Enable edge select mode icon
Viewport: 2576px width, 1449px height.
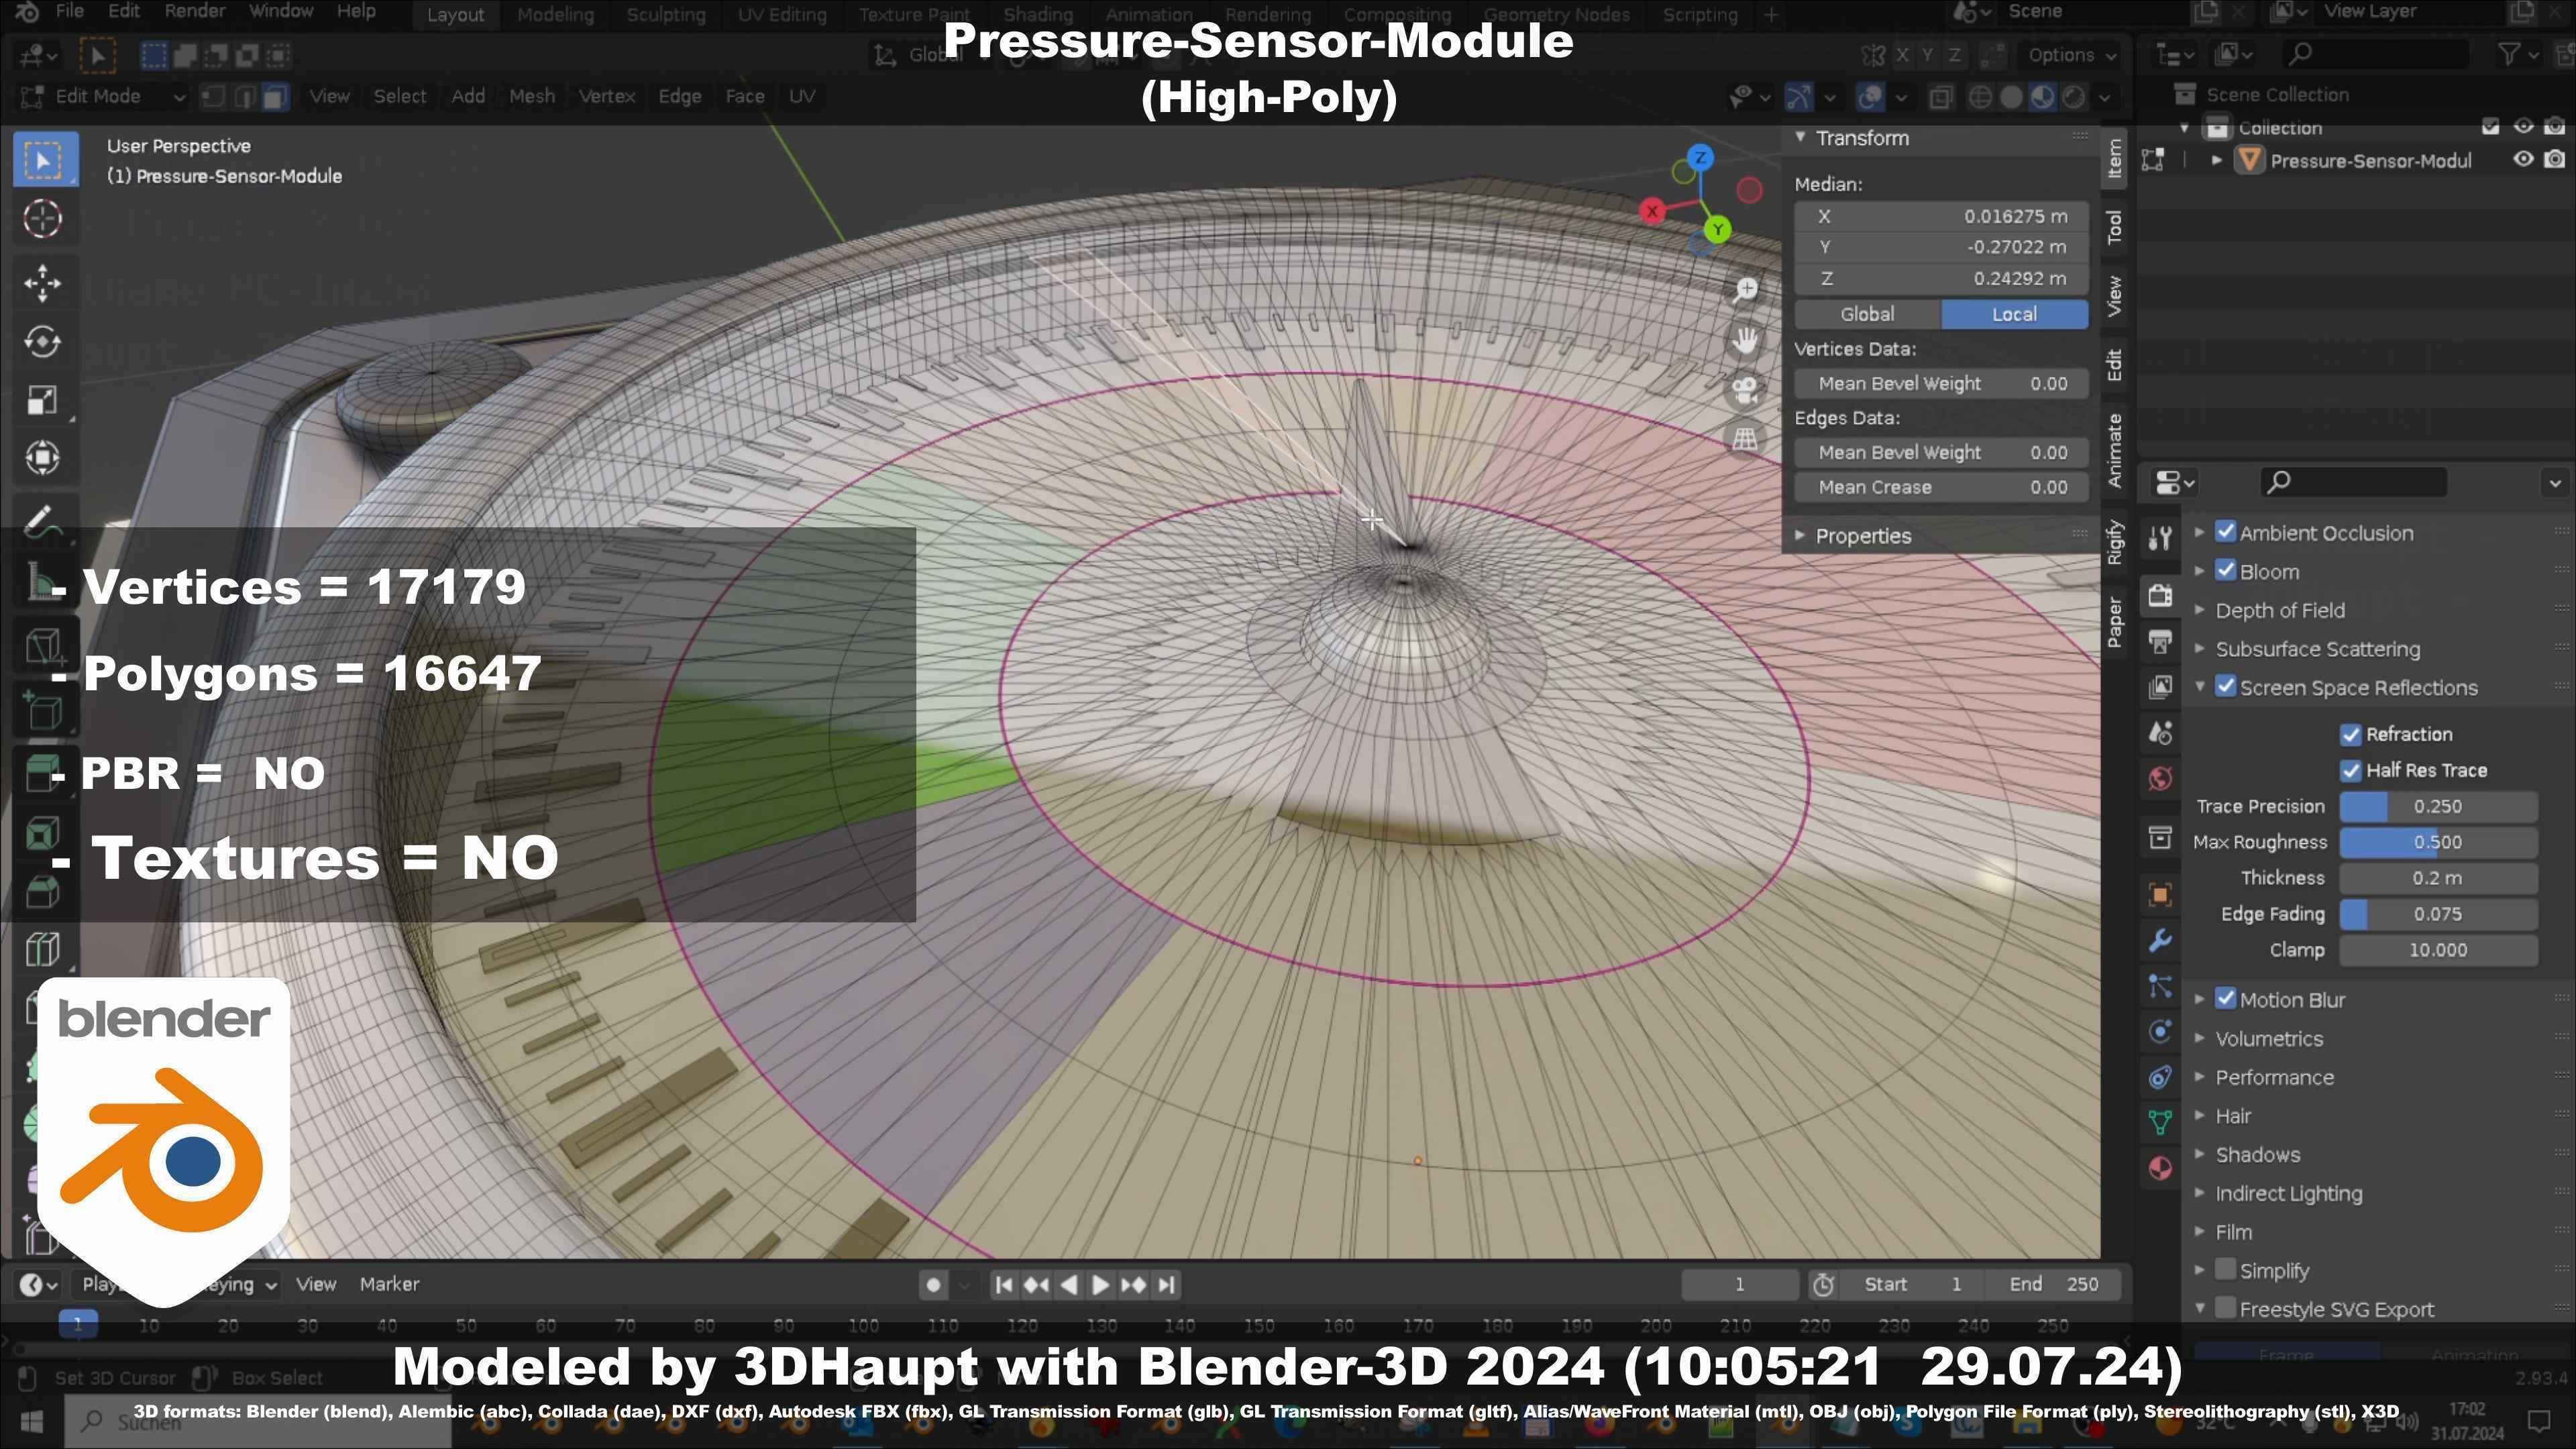pyautogui.click(x=244, y=96)
